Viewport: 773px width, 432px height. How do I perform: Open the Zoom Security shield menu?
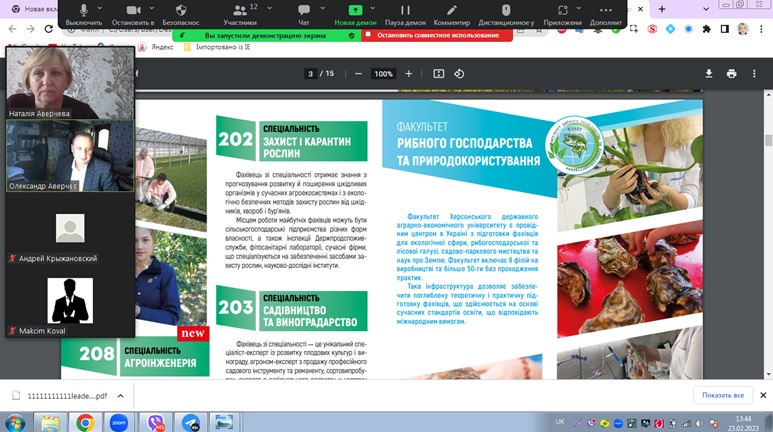pos(181,14)
